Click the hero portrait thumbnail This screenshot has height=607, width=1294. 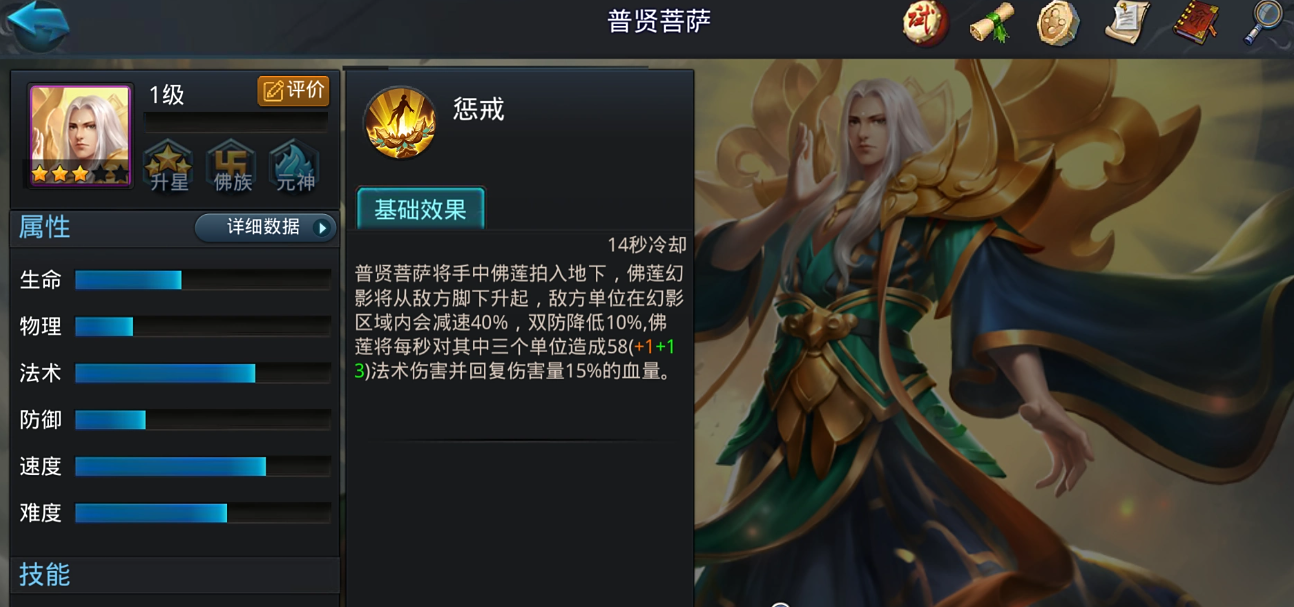click(x=80, y=136)
